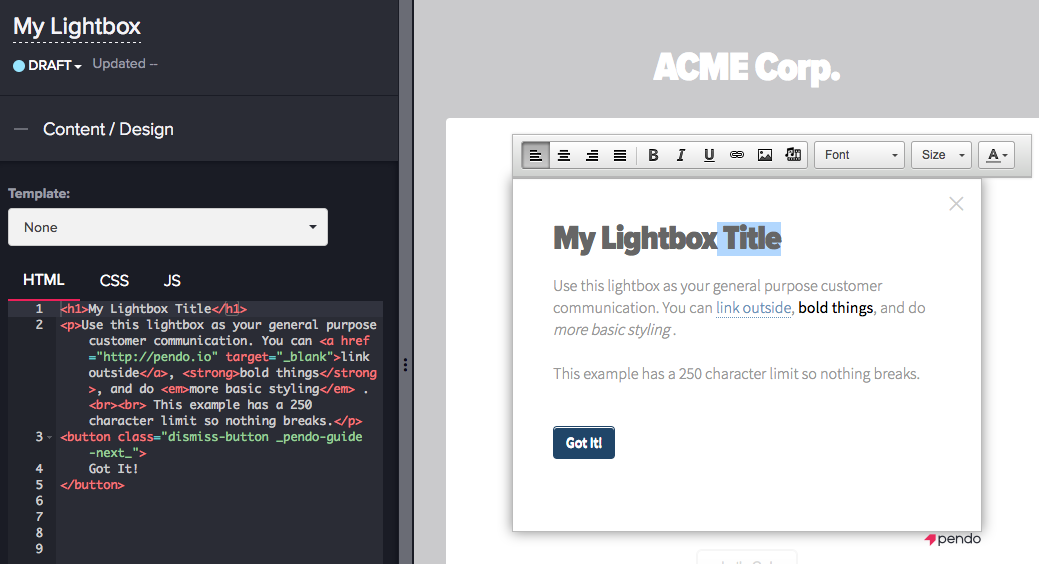This screenshot has width=1039, height=564.
Task: Center align text in editor toolbar
Action: (x=564, y=155)
